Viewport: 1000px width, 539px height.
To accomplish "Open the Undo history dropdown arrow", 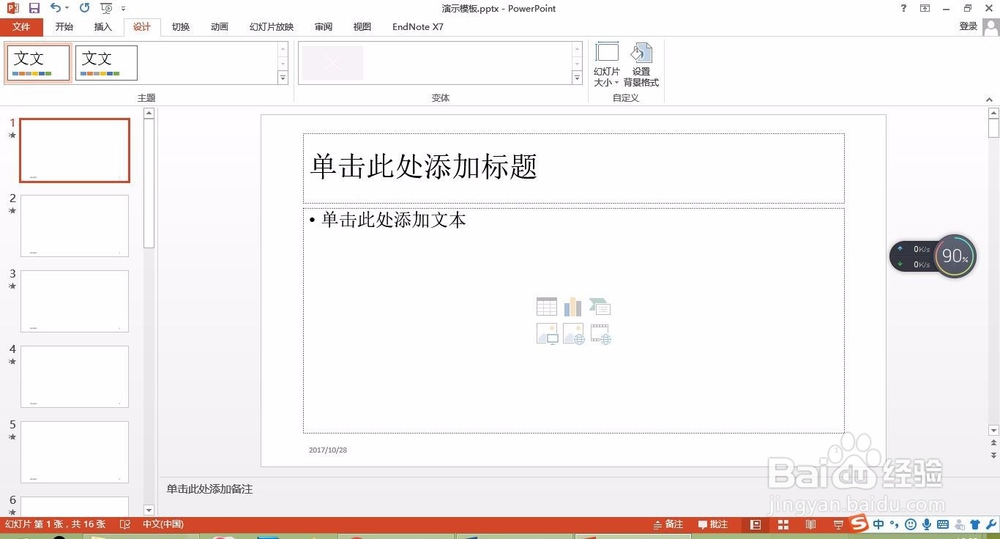I will (x=67, y=8).
